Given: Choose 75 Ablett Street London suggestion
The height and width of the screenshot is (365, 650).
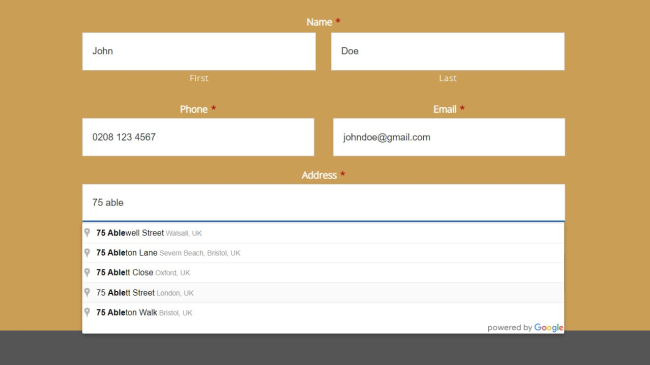Looking at the screenshot, I should (x=323, y=293).
